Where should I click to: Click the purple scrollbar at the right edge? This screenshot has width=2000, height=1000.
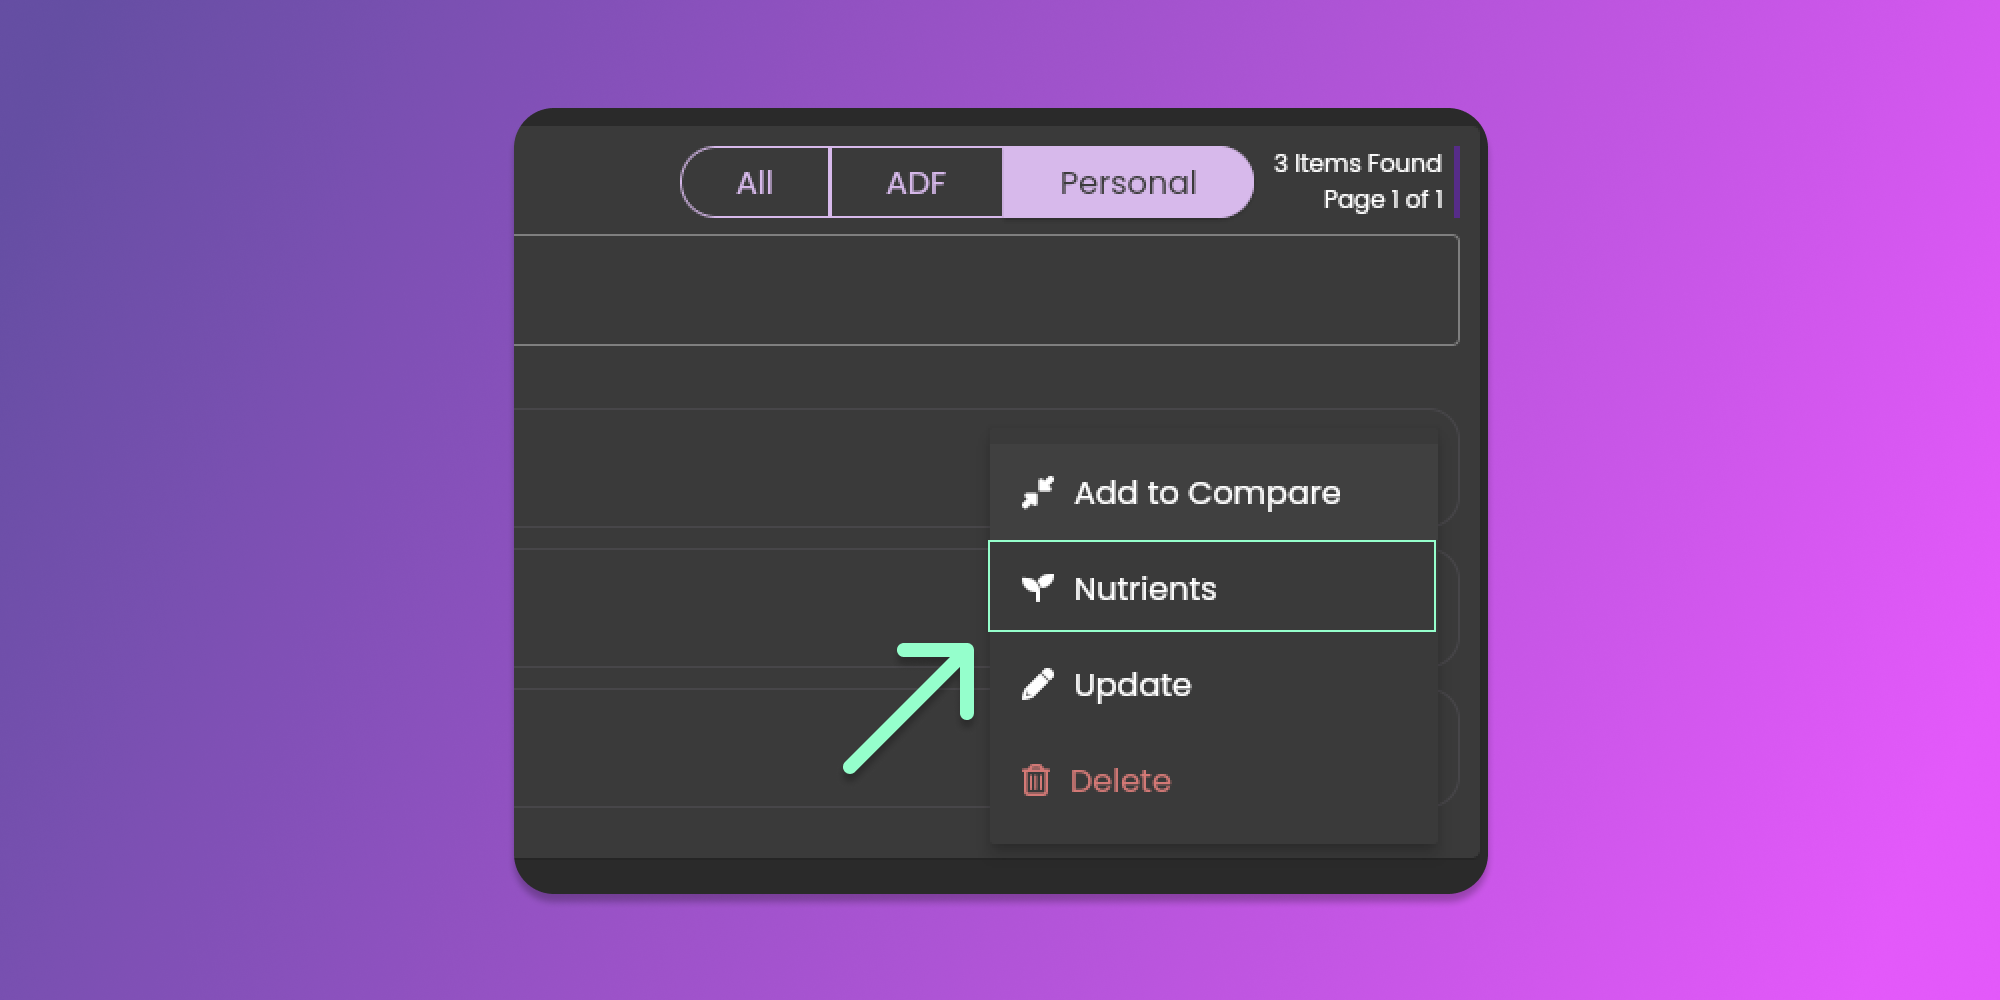coord(1456,182)
